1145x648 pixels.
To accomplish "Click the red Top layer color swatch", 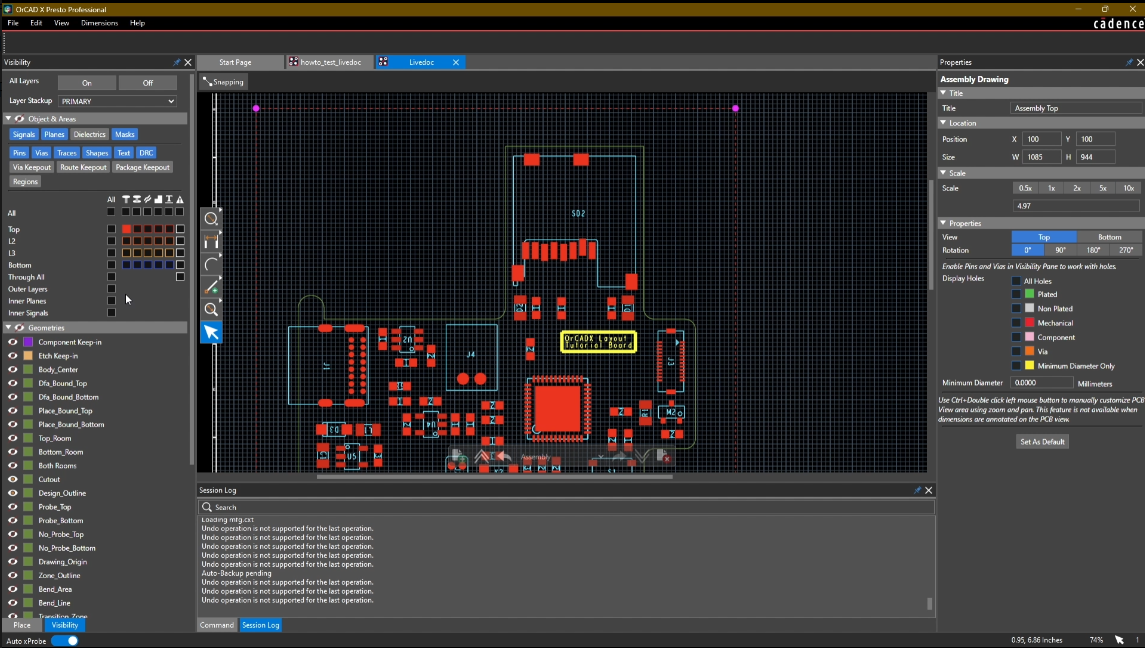I will coord(127,229).
